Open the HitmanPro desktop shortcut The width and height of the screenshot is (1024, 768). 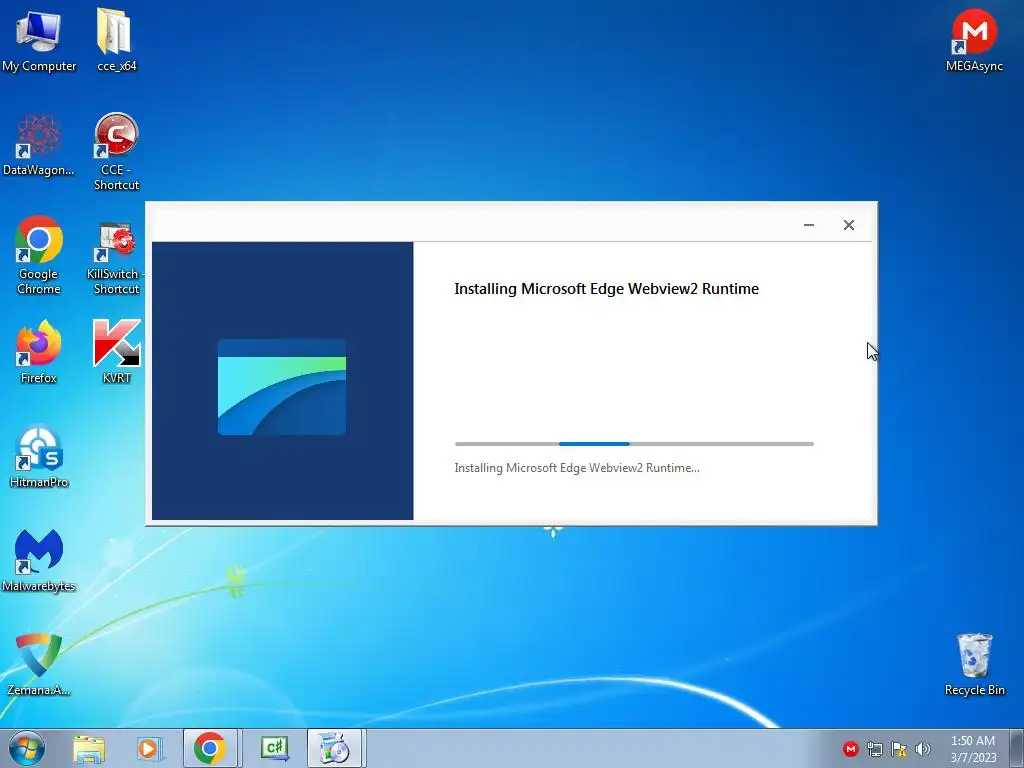[39, 456]
